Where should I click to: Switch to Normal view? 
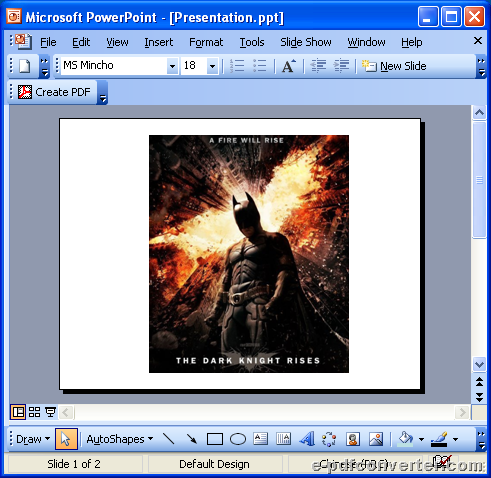pyautogui.click(x=18, y=412)
